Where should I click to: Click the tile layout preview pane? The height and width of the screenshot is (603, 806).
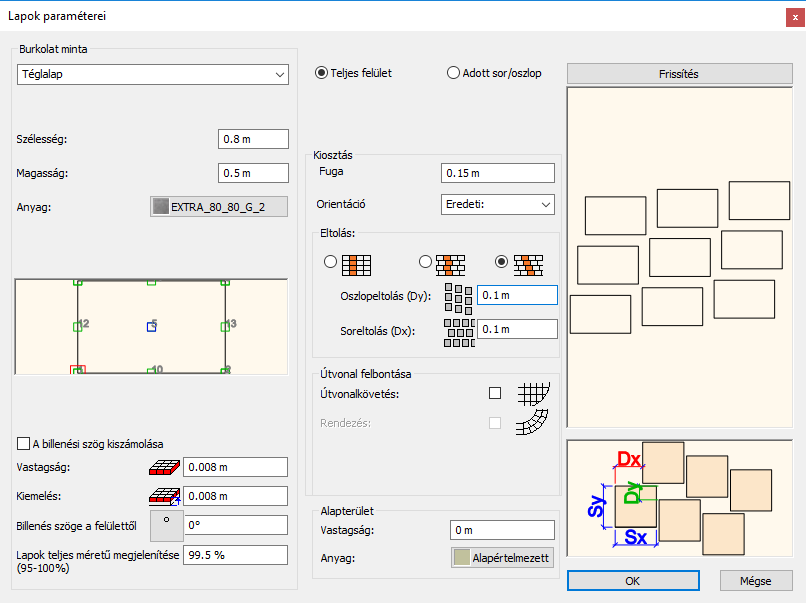tap(680, 257)
